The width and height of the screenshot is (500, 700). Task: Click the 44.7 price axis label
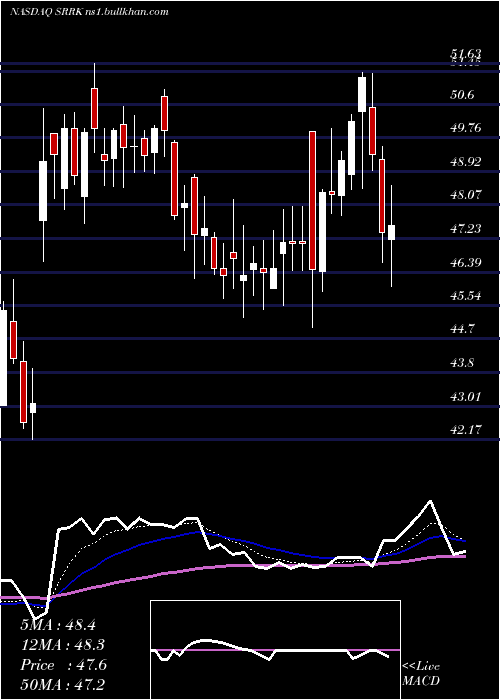tap(462, 329)
